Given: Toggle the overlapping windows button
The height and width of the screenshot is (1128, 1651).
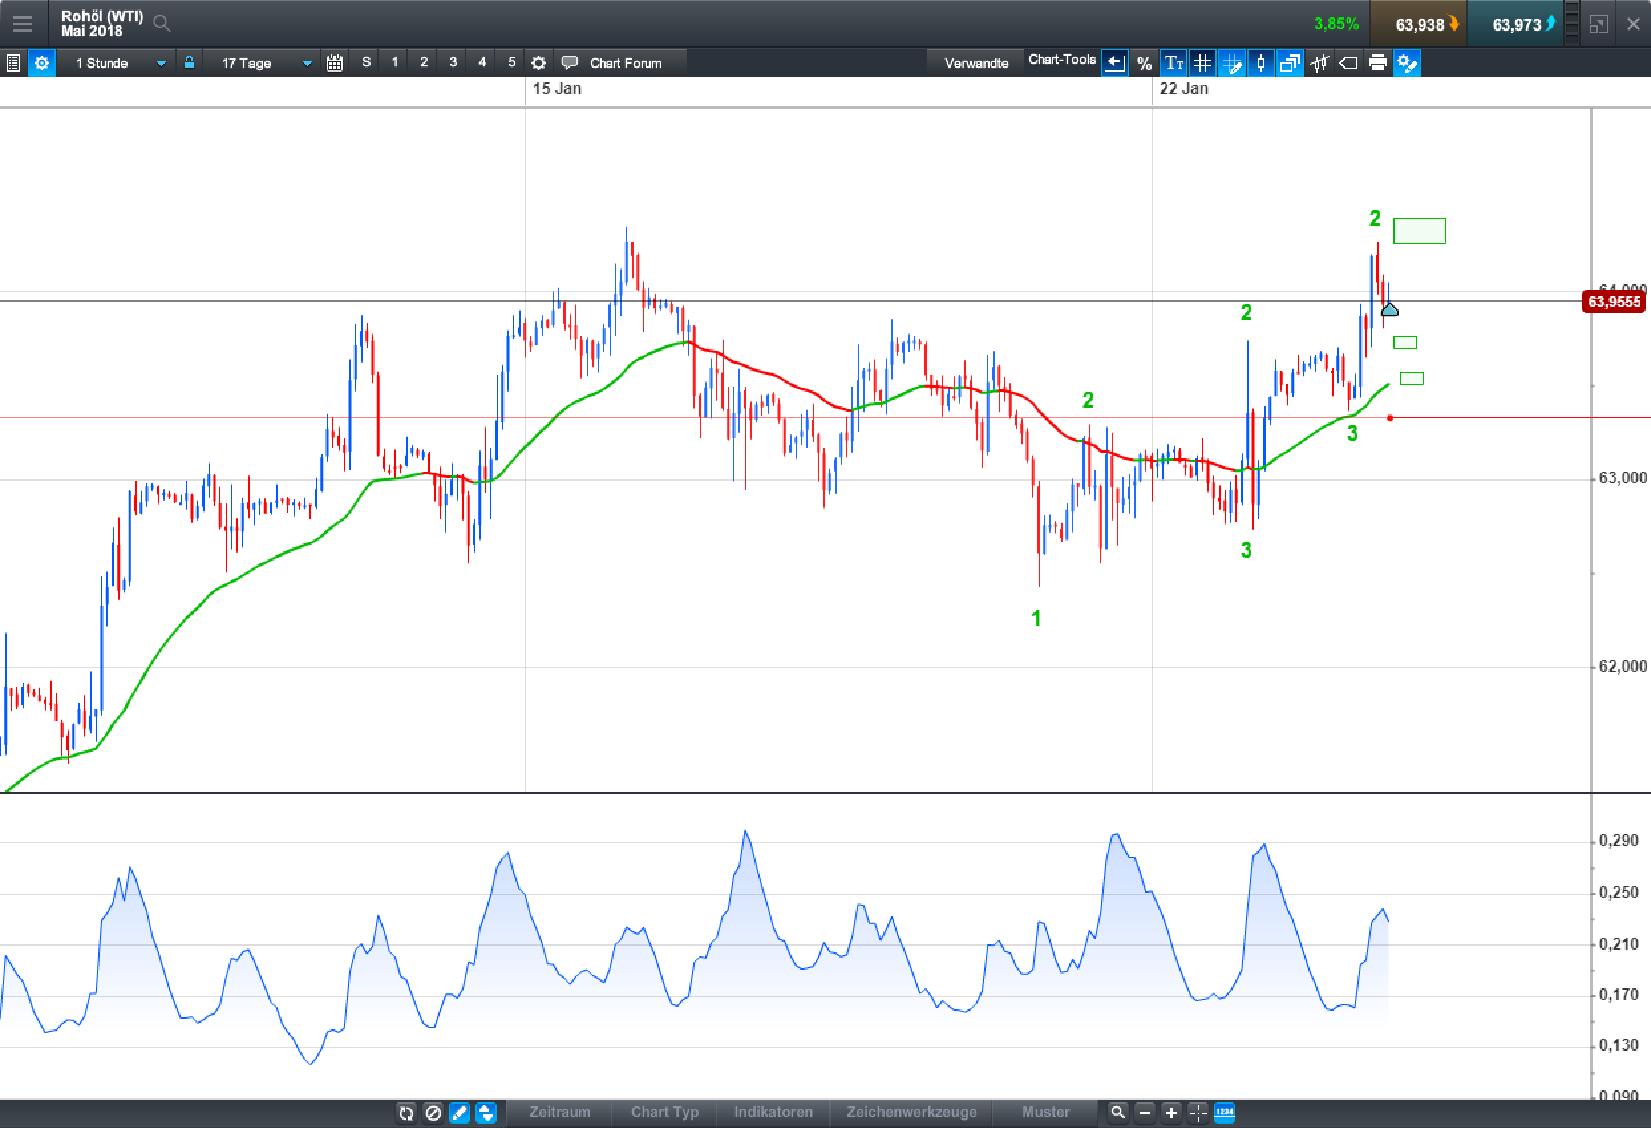Looking at the screenshot, I should pos(1290,63).
